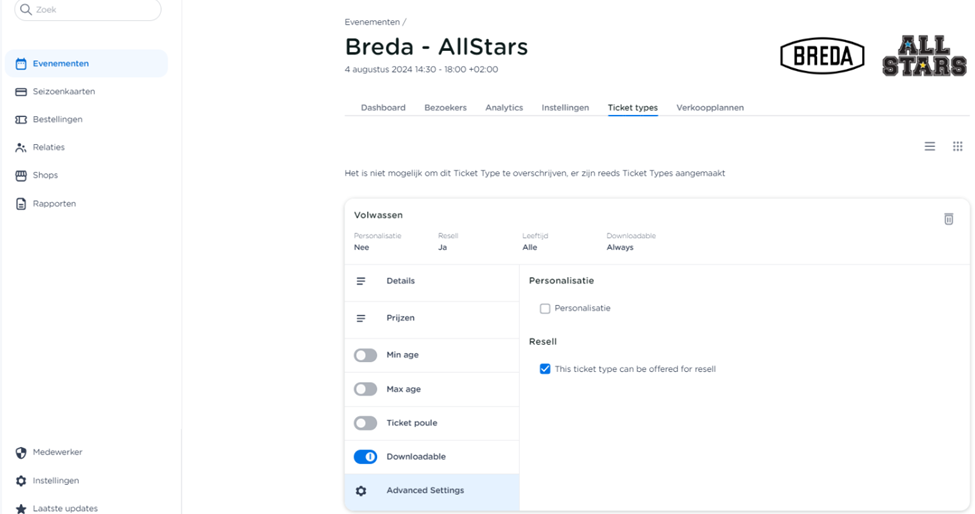
Task: Click the Zoek search field
Action: pyautogui.click(x=88, y=10)
